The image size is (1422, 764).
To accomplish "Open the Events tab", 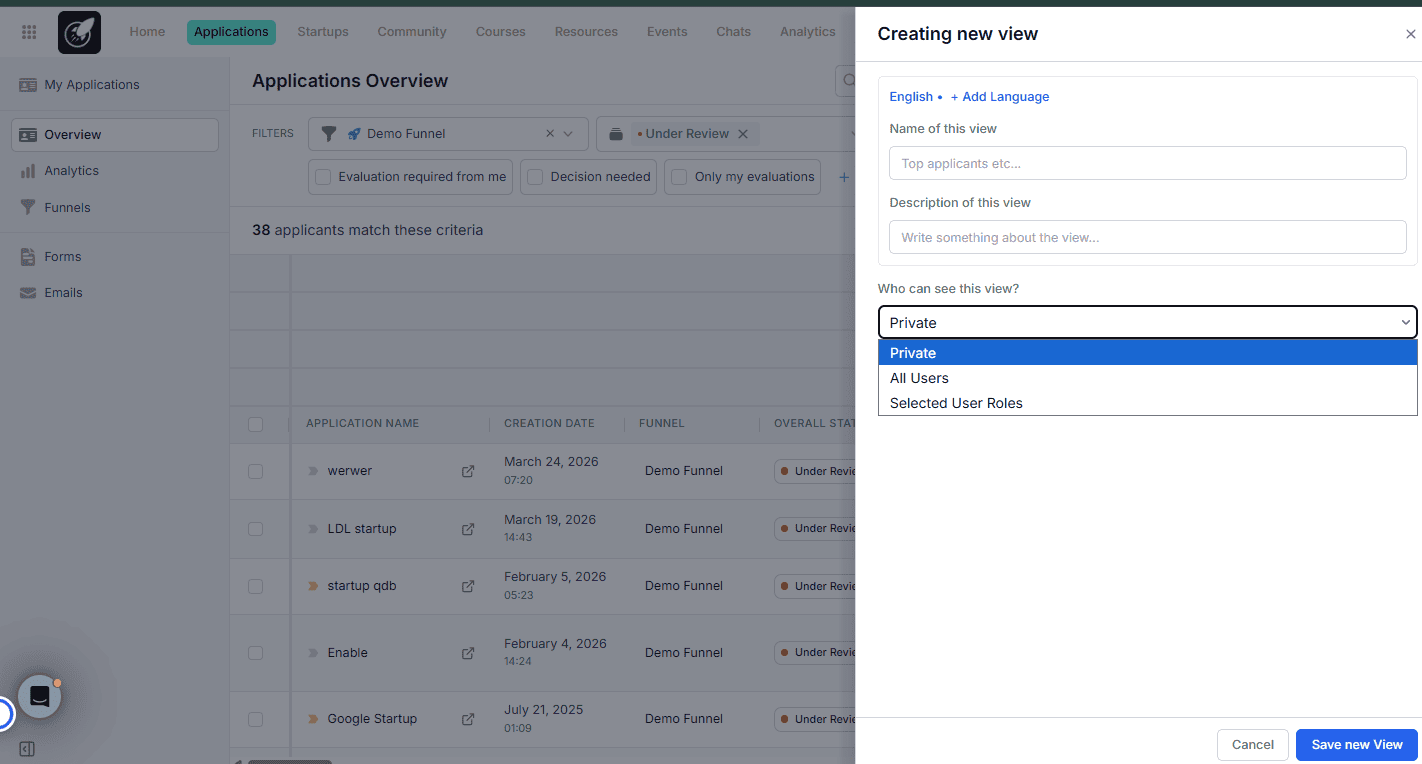I will point(667,32).
